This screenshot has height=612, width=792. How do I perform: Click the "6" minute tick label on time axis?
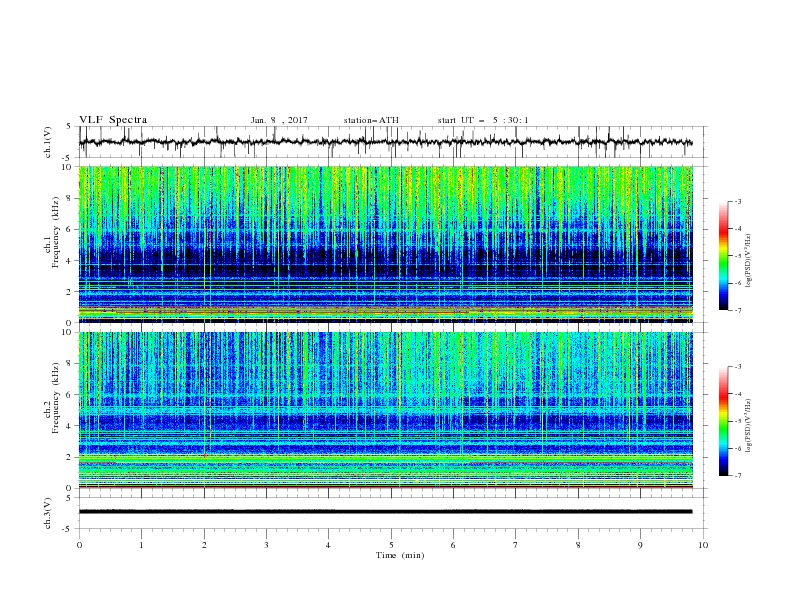coord(453,545)
